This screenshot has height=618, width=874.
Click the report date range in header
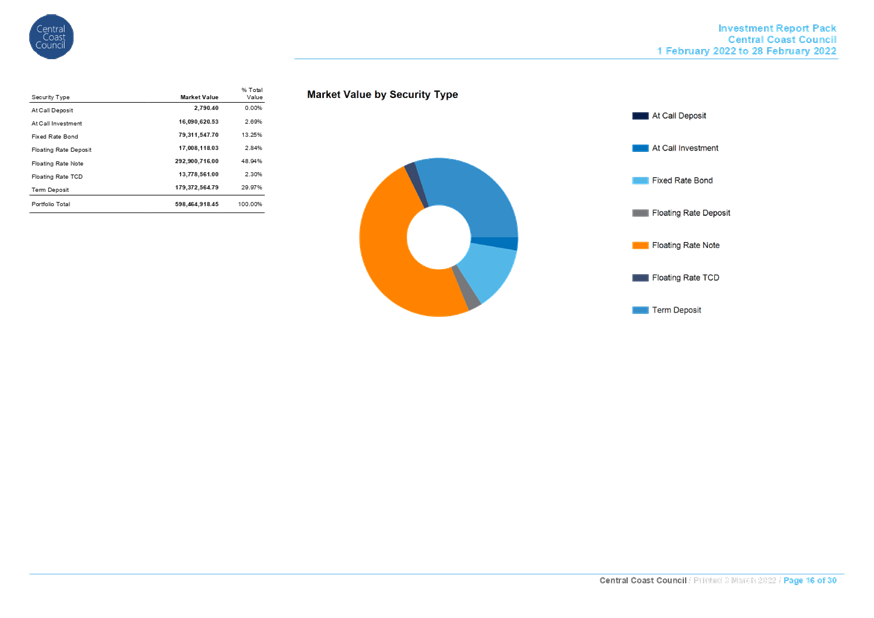747,51
